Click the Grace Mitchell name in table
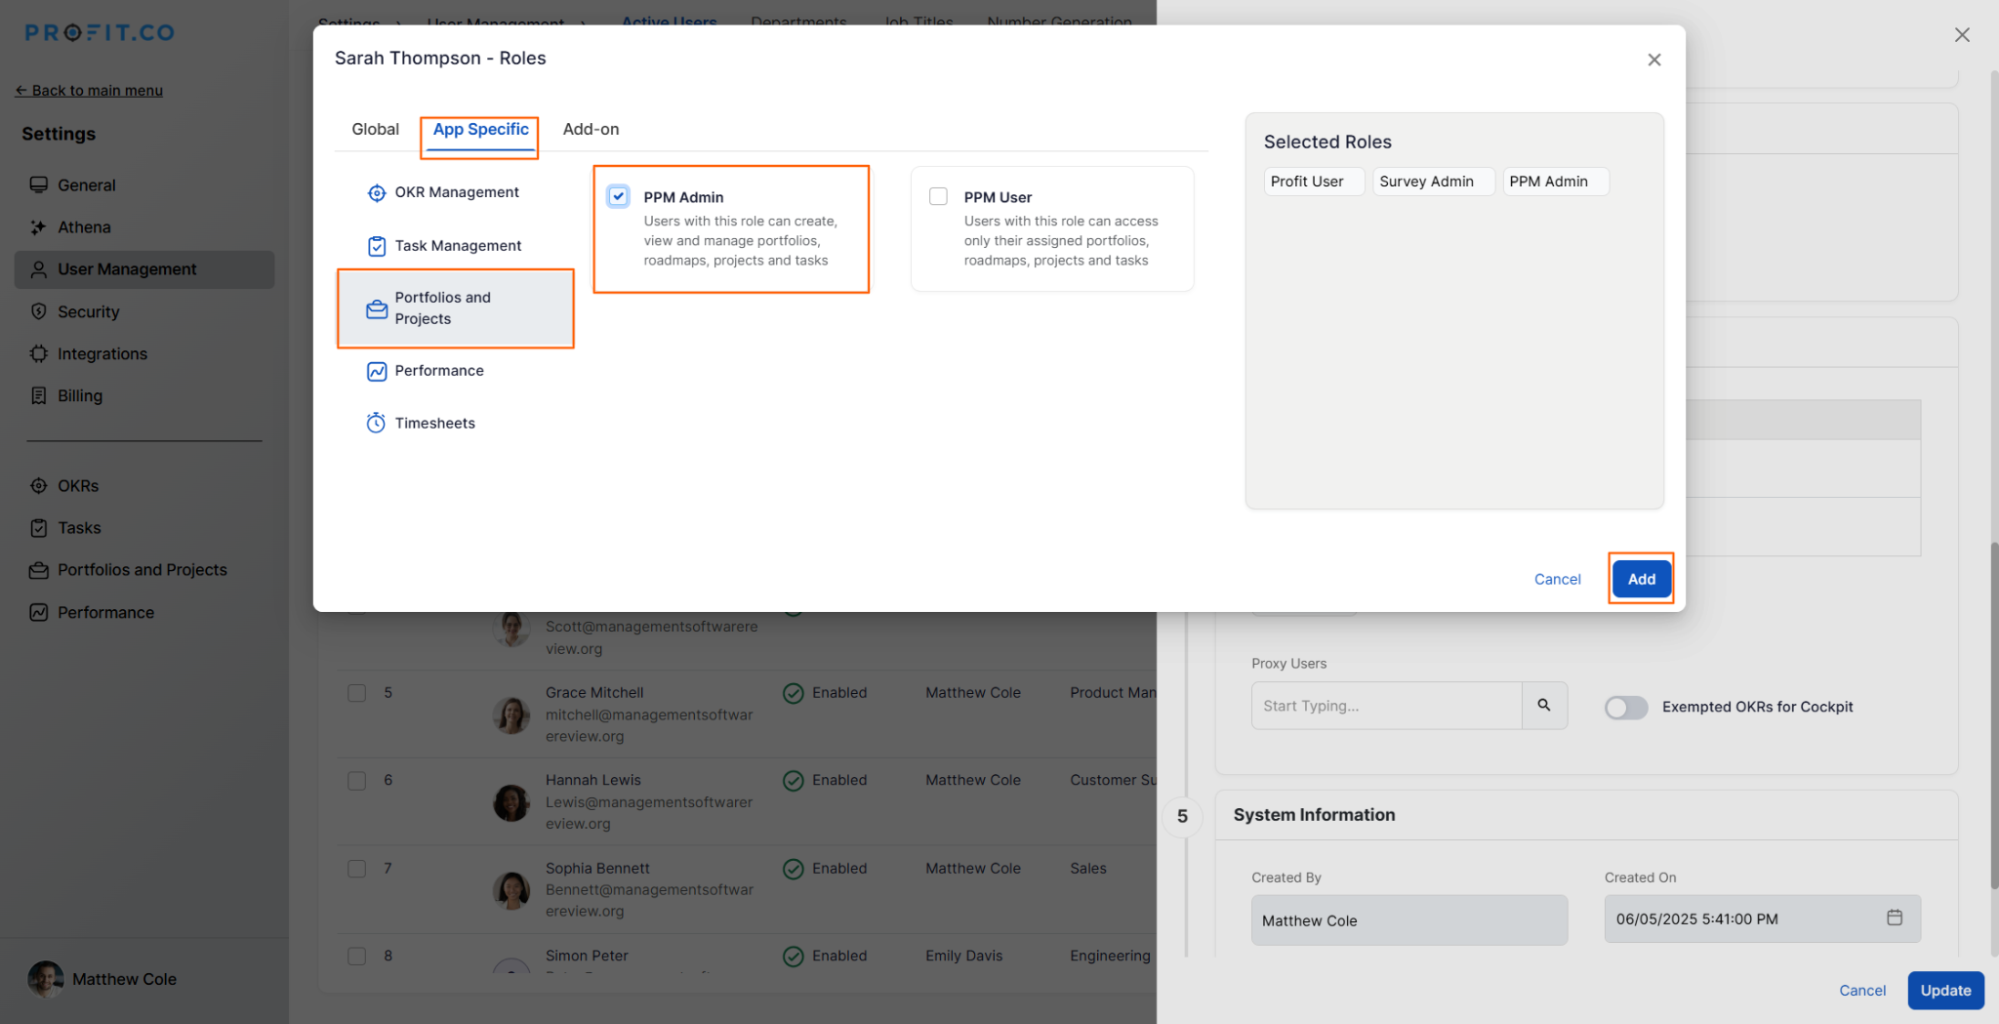The image size is (1999, 1024). tap(594, 693)
